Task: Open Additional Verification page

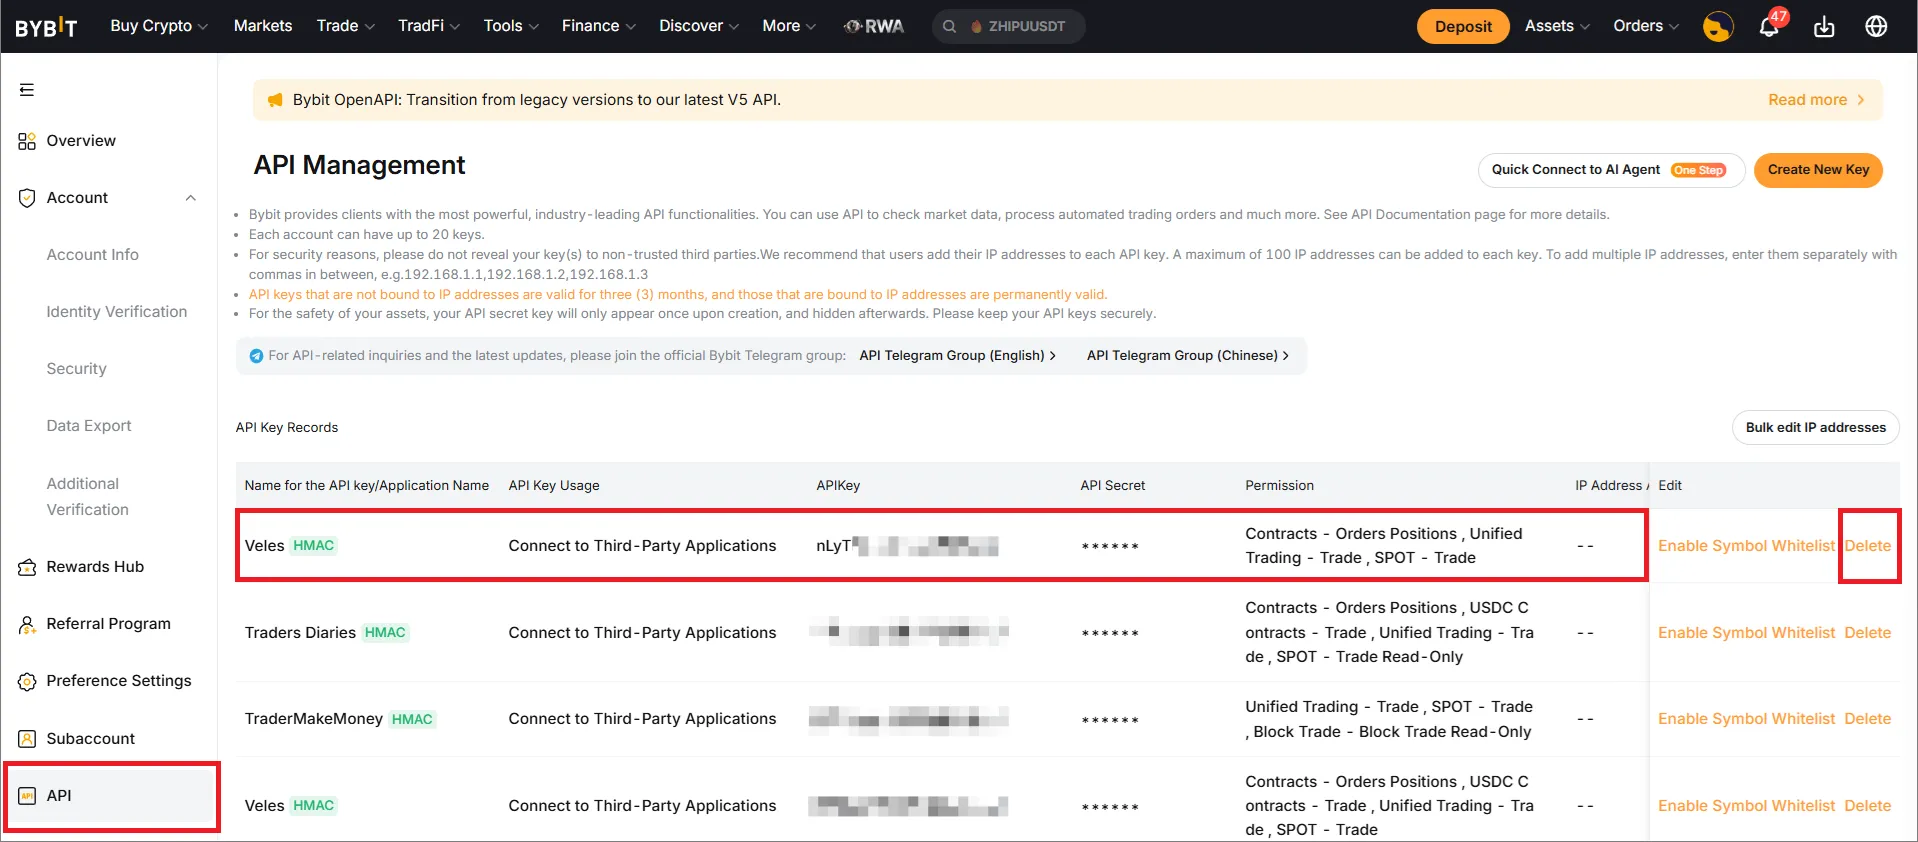Action: [x=88, y=497]
